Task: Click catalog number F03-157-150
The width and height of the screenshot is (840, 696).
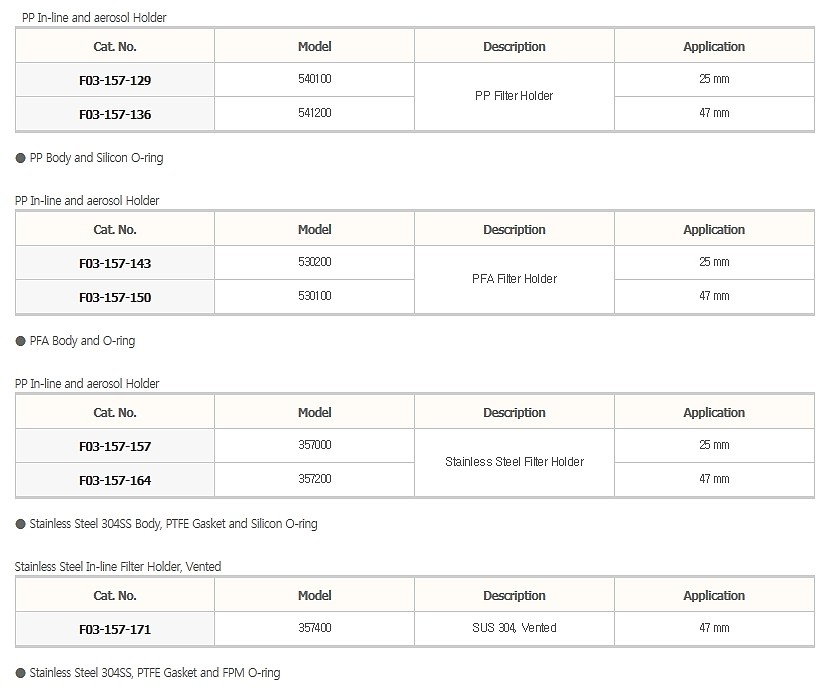Action: point(115,297)
